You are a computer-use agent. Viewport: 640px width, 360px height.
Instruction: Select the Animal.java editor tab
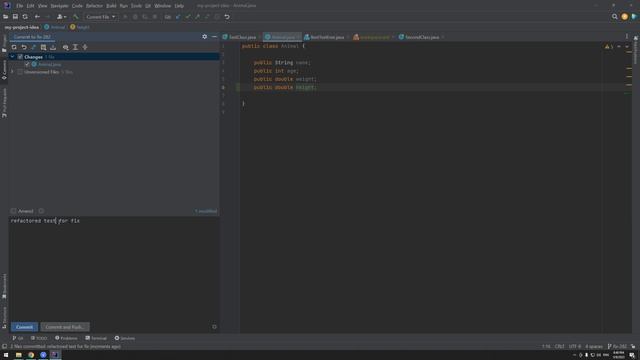pos(282,37)
